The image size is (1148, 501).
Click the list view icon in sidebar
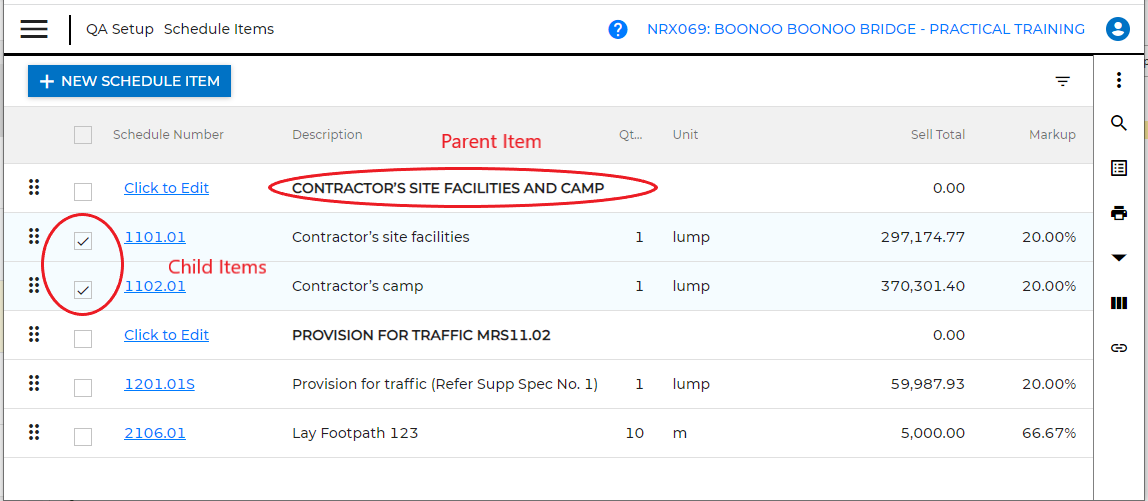coord(1119,168)
